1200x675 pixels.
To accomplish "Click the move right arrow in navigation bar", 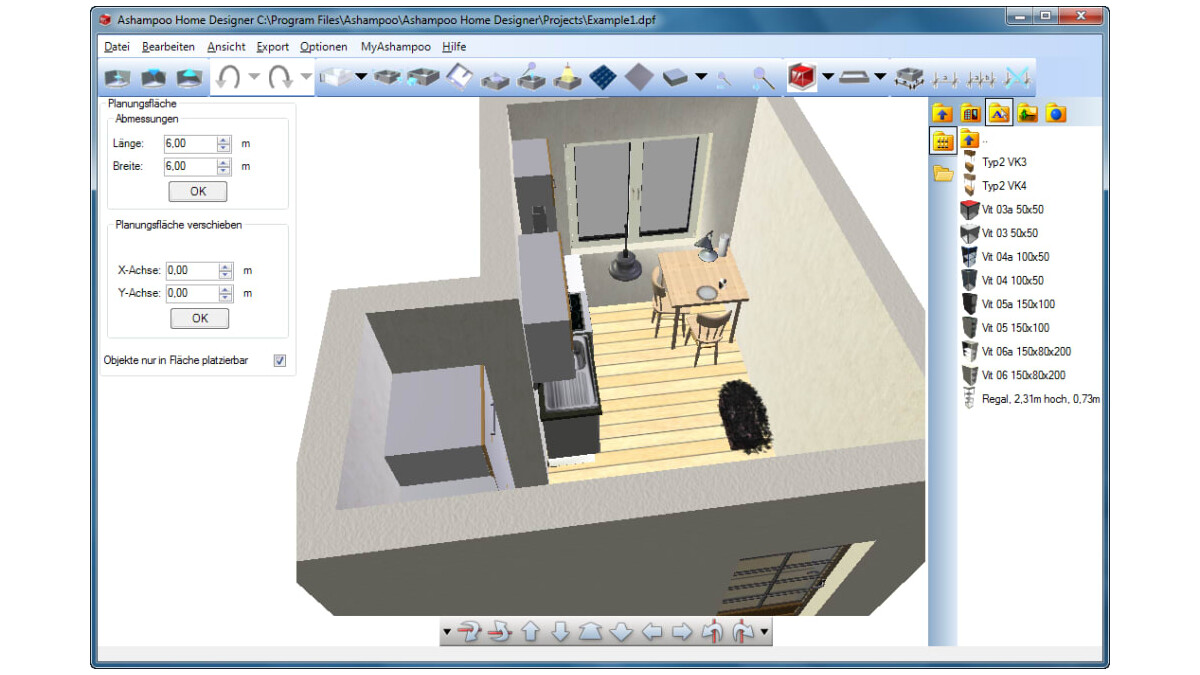I will tap(682, 632).
